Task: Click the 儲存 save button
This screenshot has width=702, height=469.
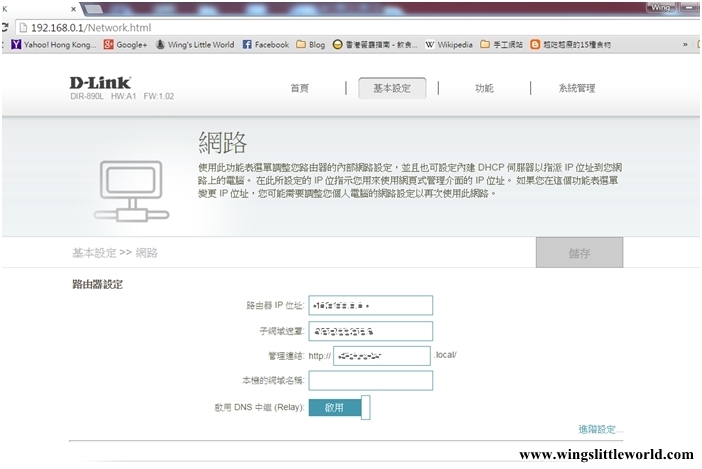Action: [x=579, y=253]
